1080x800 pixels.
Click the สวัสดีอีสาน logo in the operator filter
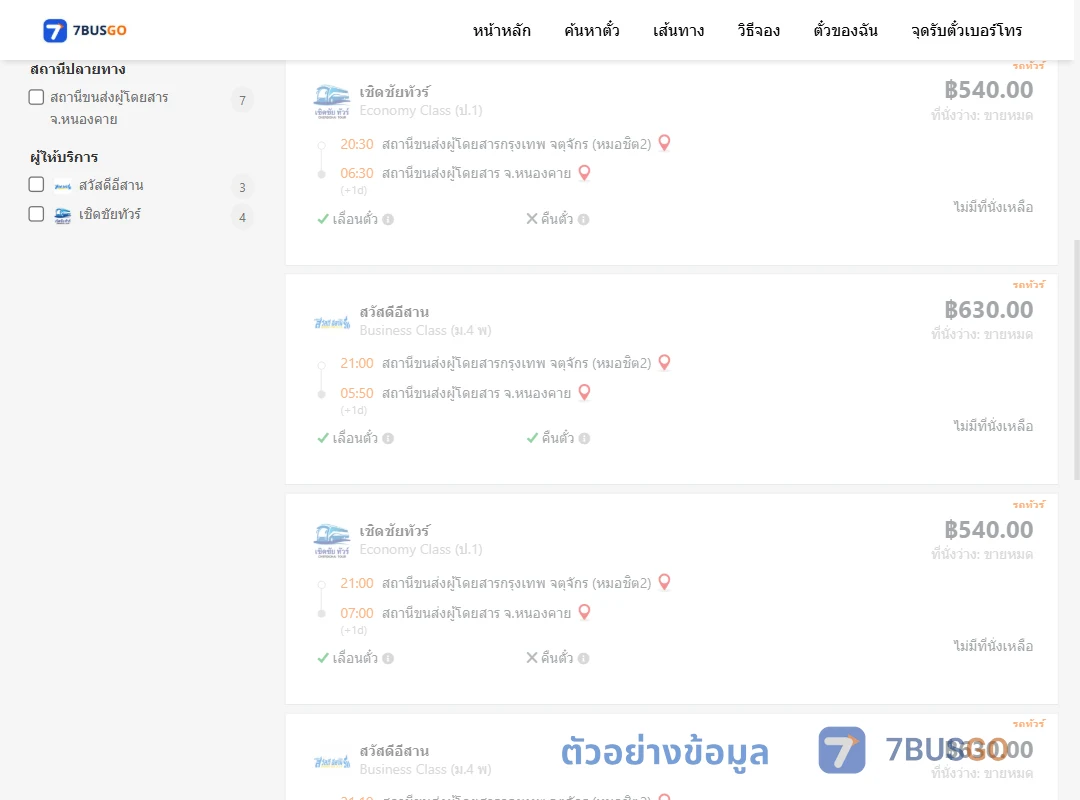(63, 186)
